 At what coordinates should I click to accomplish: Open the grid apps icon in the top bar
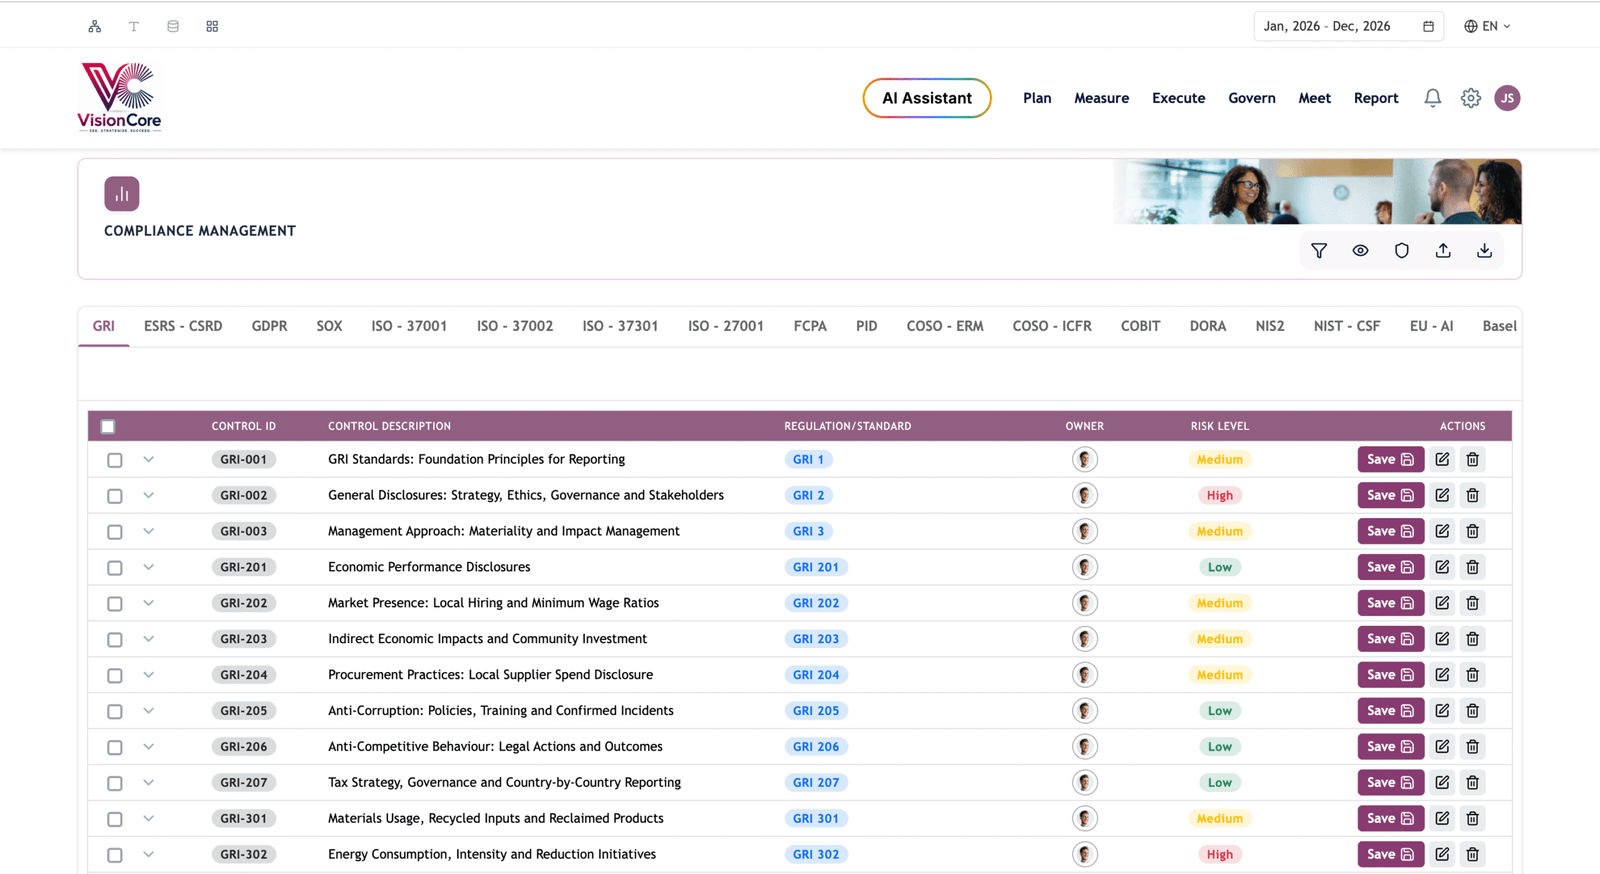pyautogui.click(x=212, y=26)
